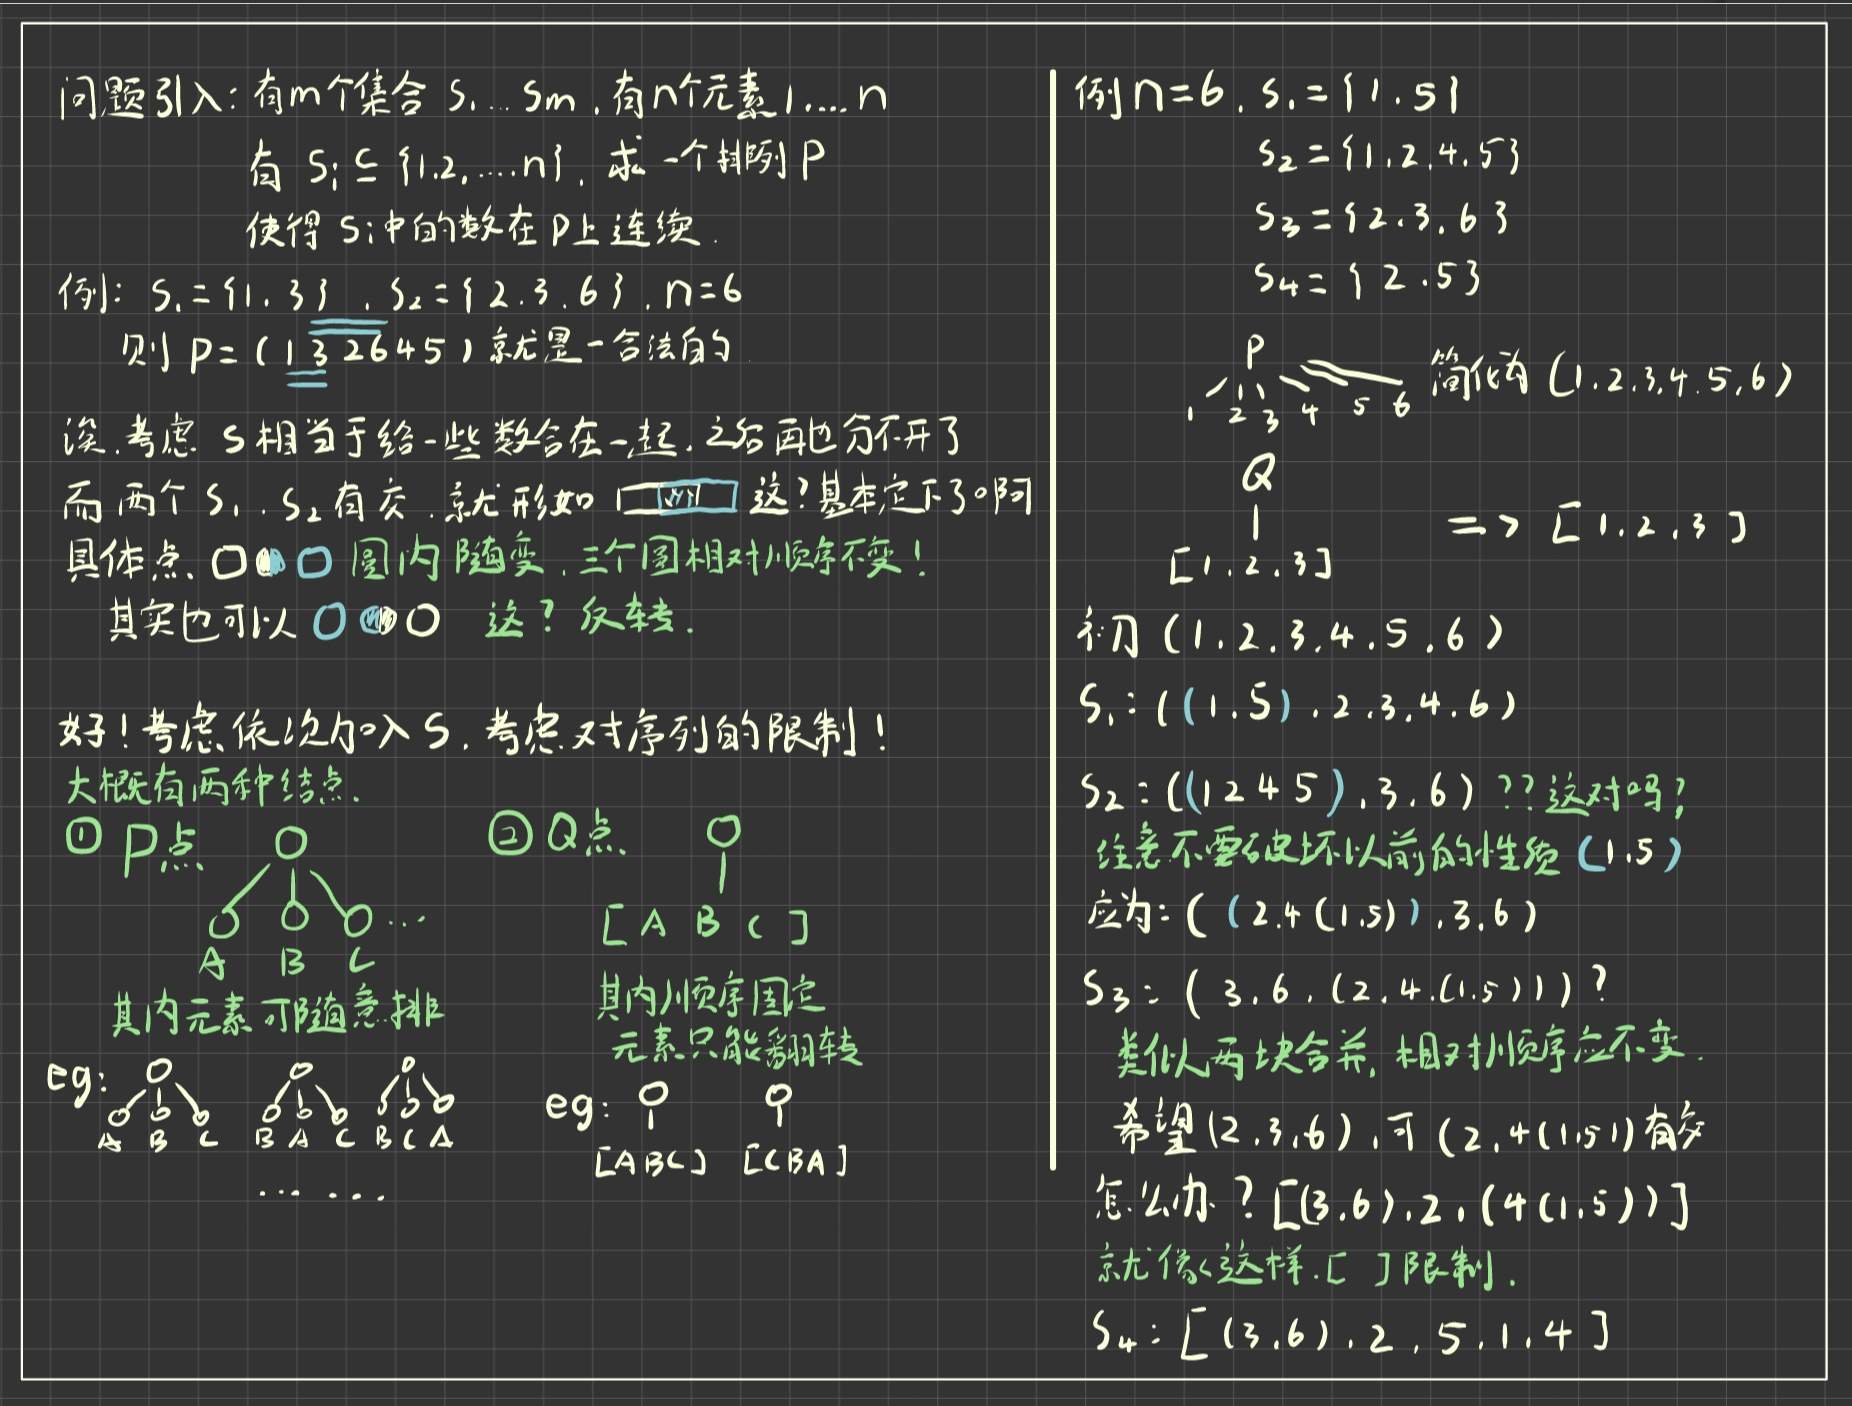Viewport: 1852px width, 1406px height.
Task: Click the text 简化为 (1.2.3.4.5.6)
Action: coord(1609,378)
